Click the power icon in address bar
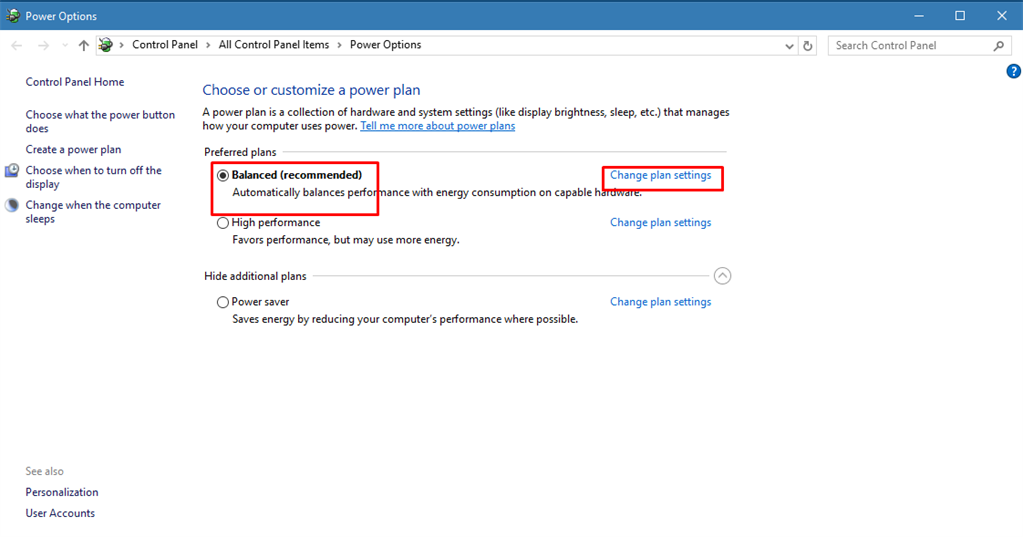 pyautogui.click(x=106, y=45)
